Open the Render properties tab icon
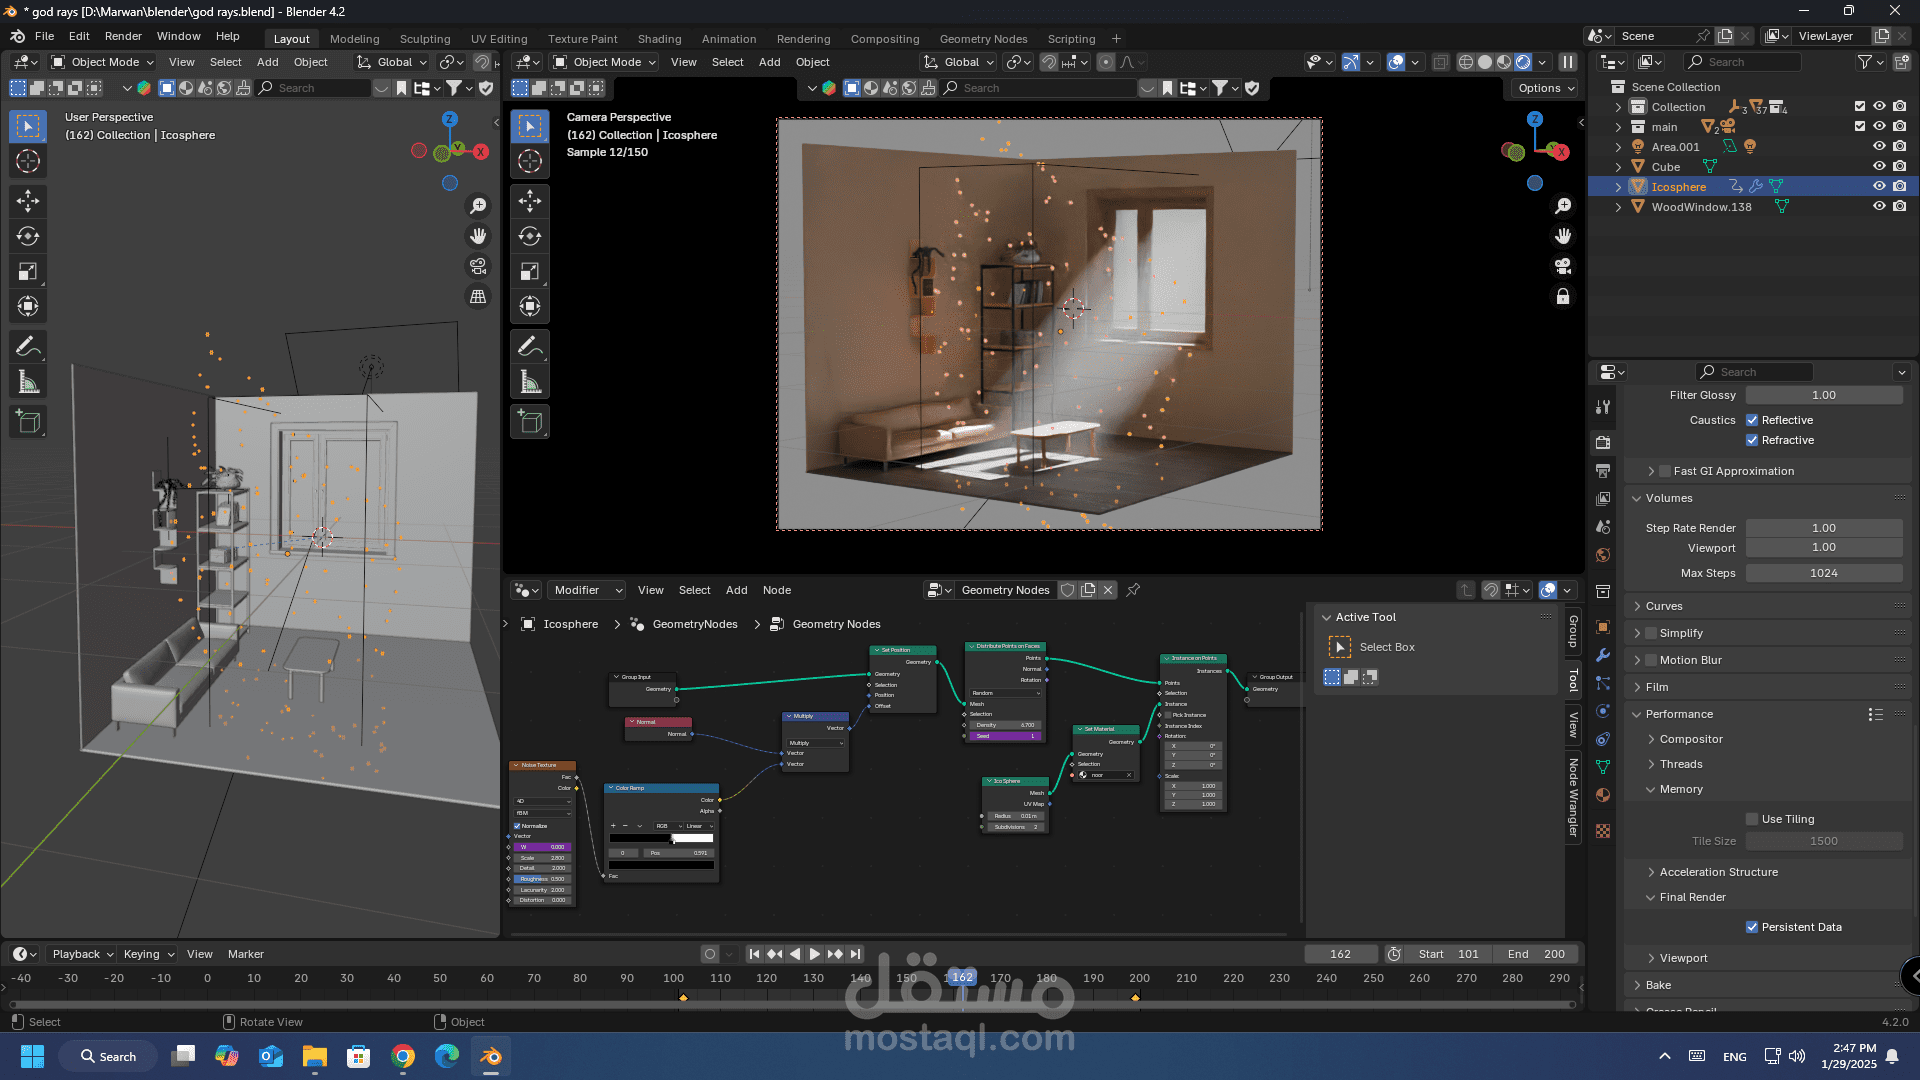This screenshot has width=1920, height=1080. (1603, 442)
